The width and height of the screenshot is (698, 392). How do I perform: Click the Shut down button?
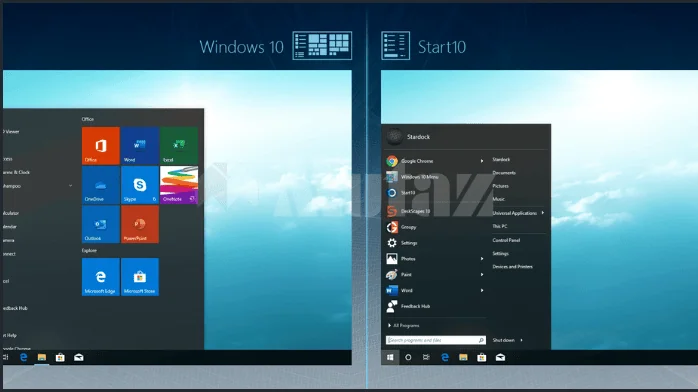503,340
